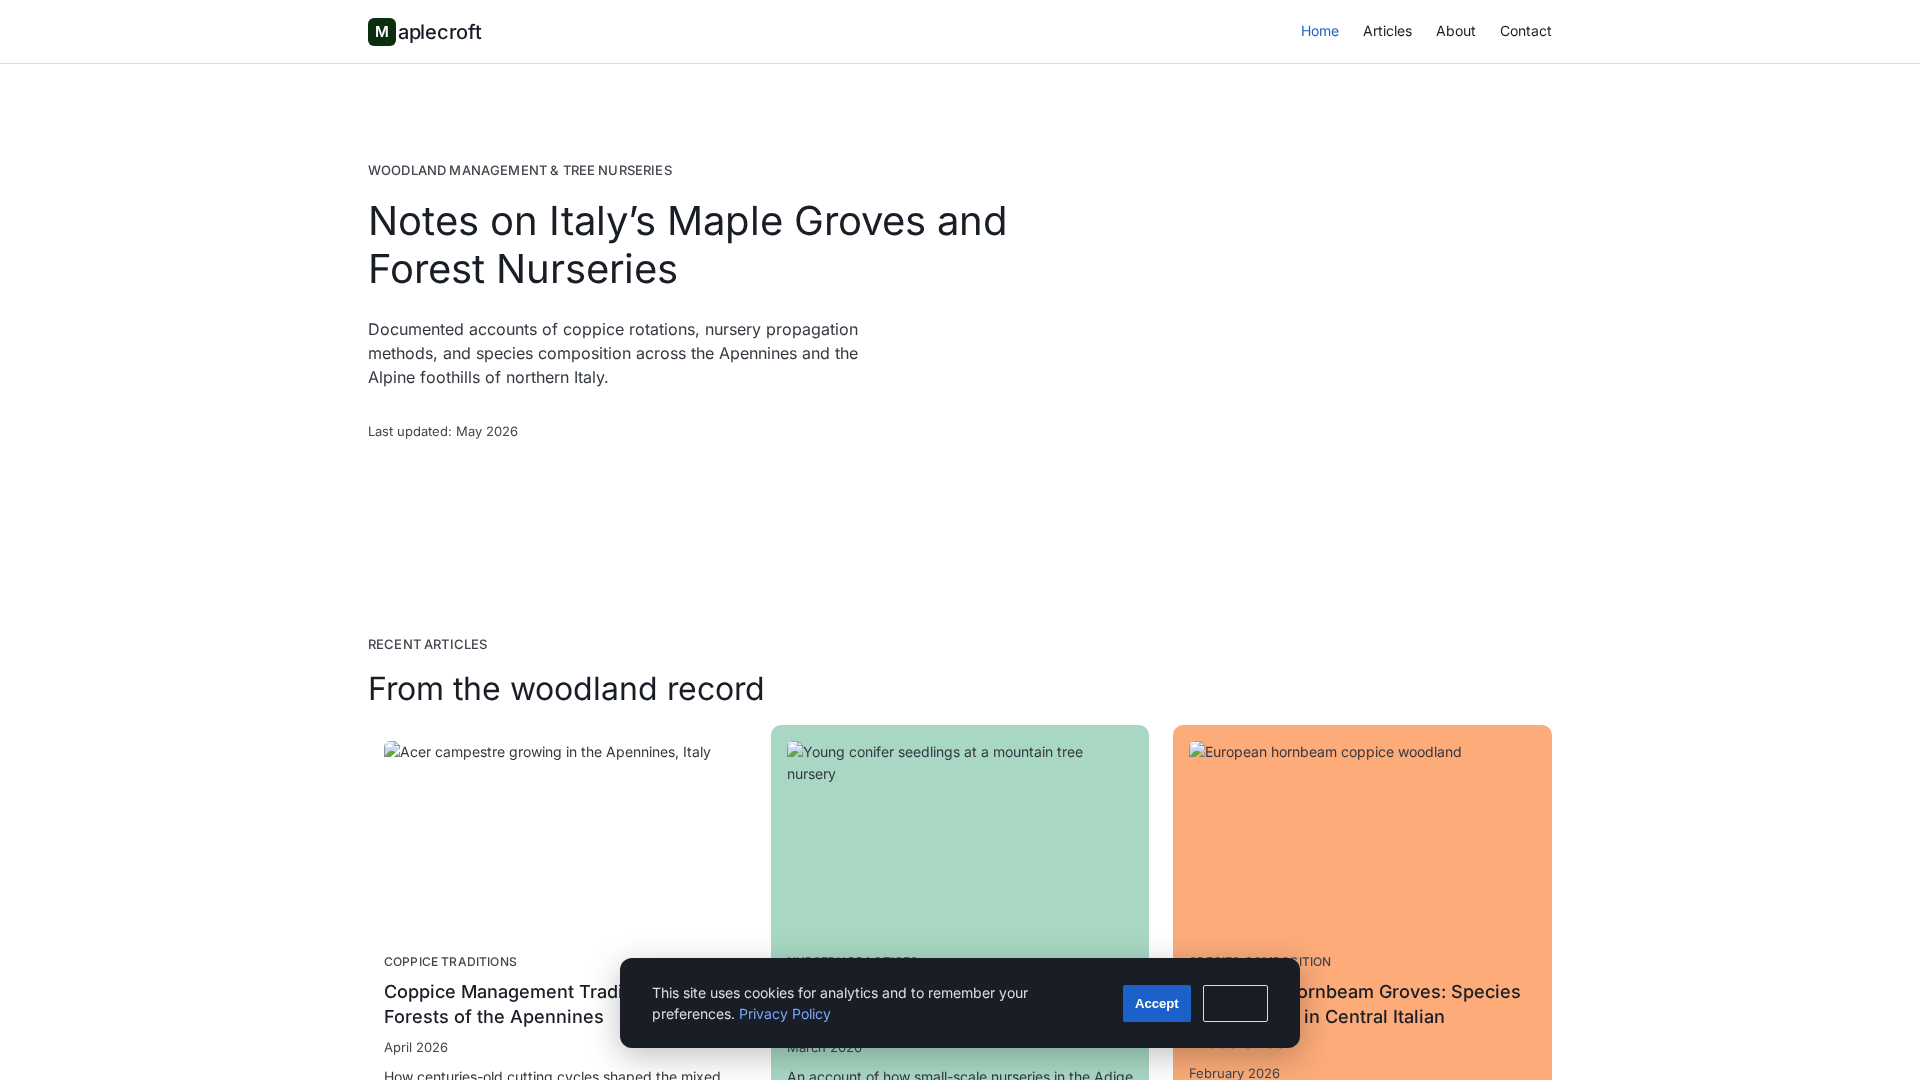1920x1080 pixels.
Task: Click the blank outlined button beside Accept
Action: click(1235, 1003)
